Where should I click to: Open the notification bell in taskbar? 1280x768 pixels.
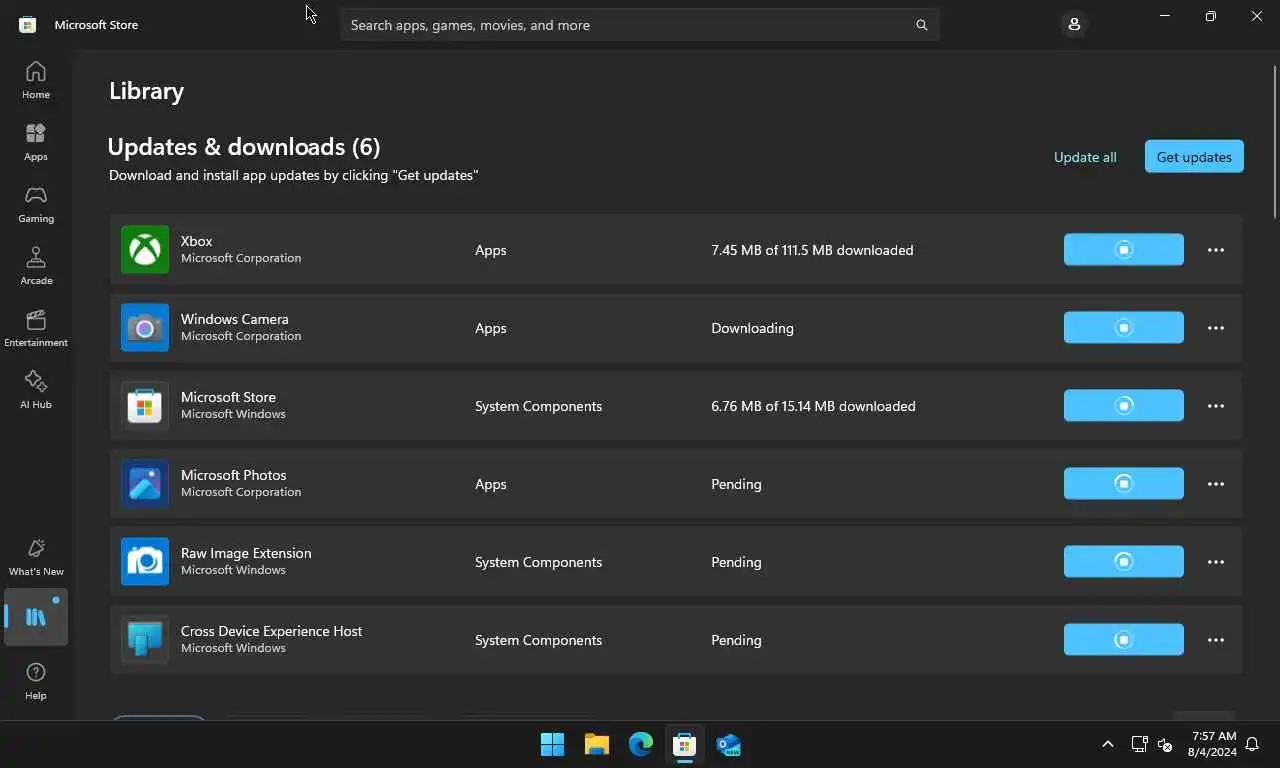pos(1253,744)
